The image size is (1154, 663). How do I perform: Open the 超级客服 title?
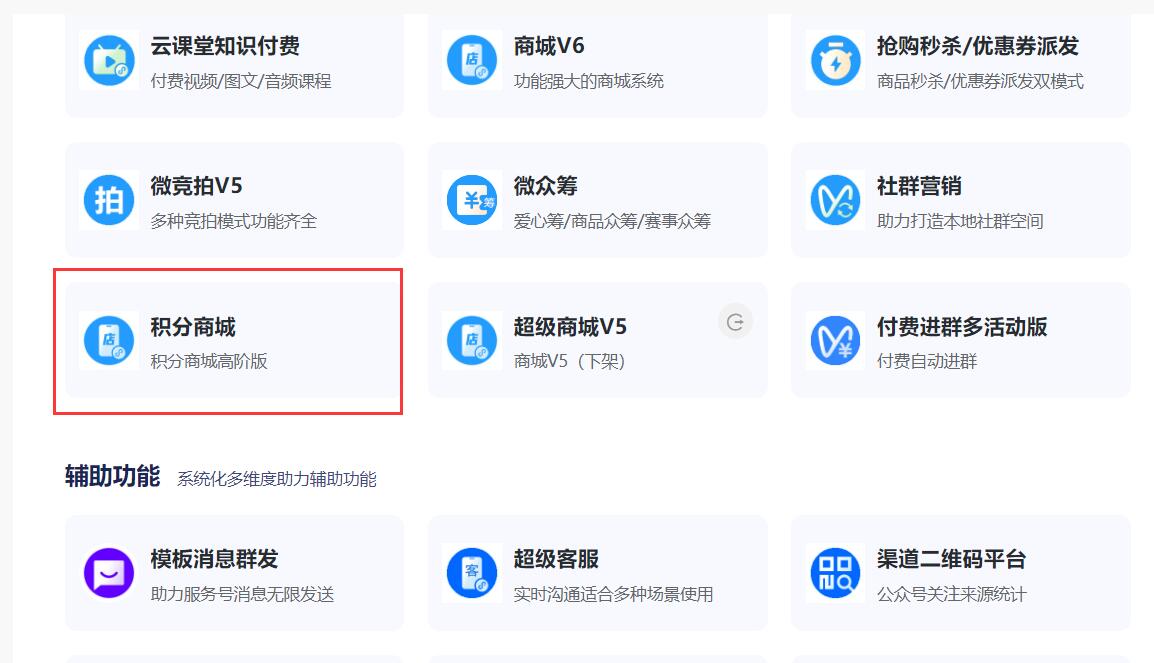pyautogui.click(x=556, y=559)
